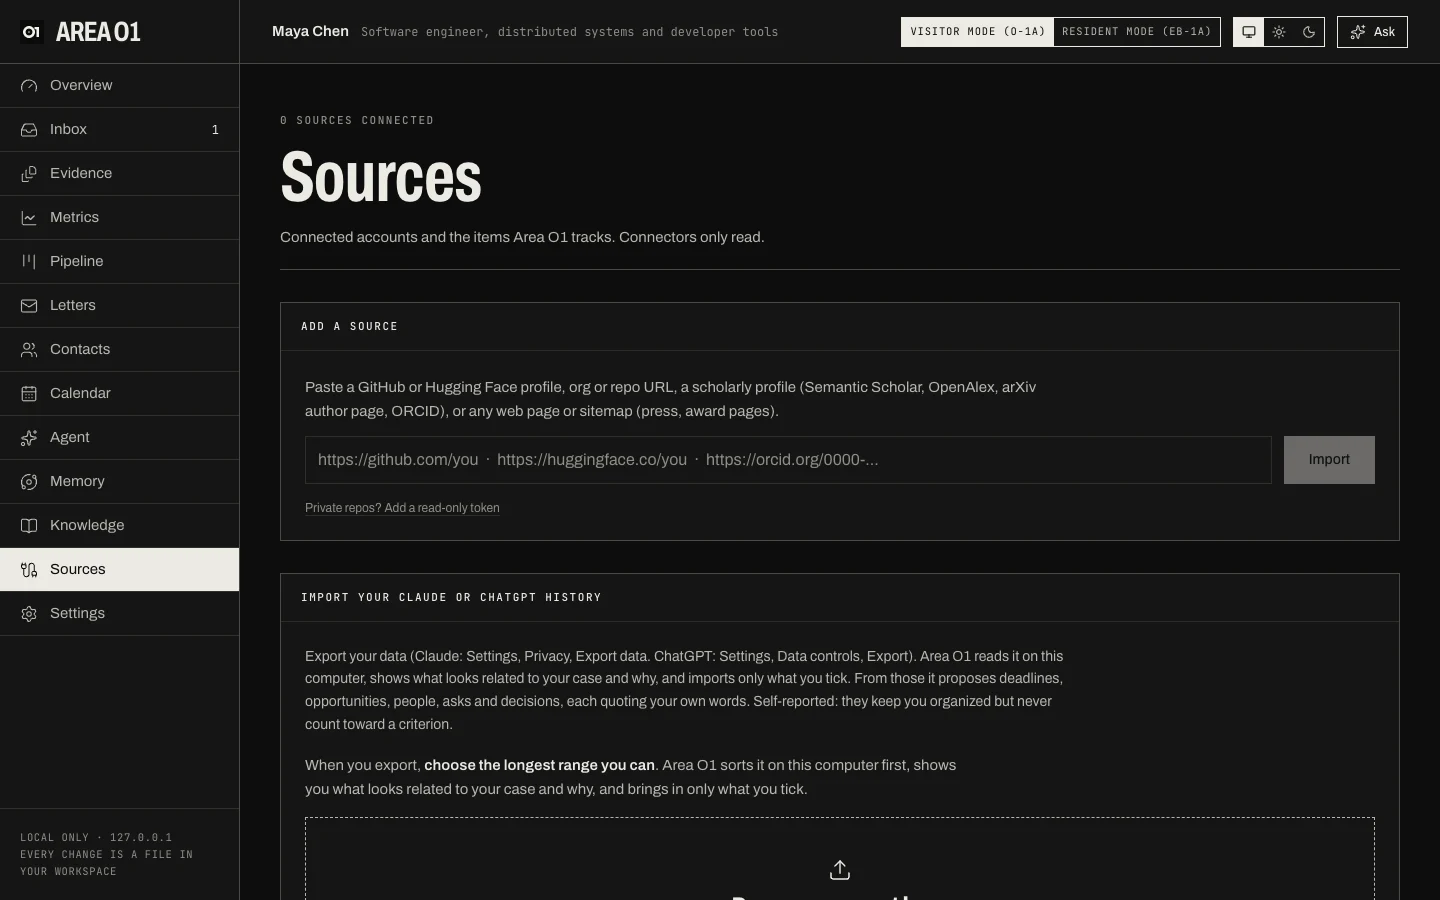This screenshot has width=1440, height=900.
Task: Select Resident Mode (EB-1A)
Action: coord(1137,32)
